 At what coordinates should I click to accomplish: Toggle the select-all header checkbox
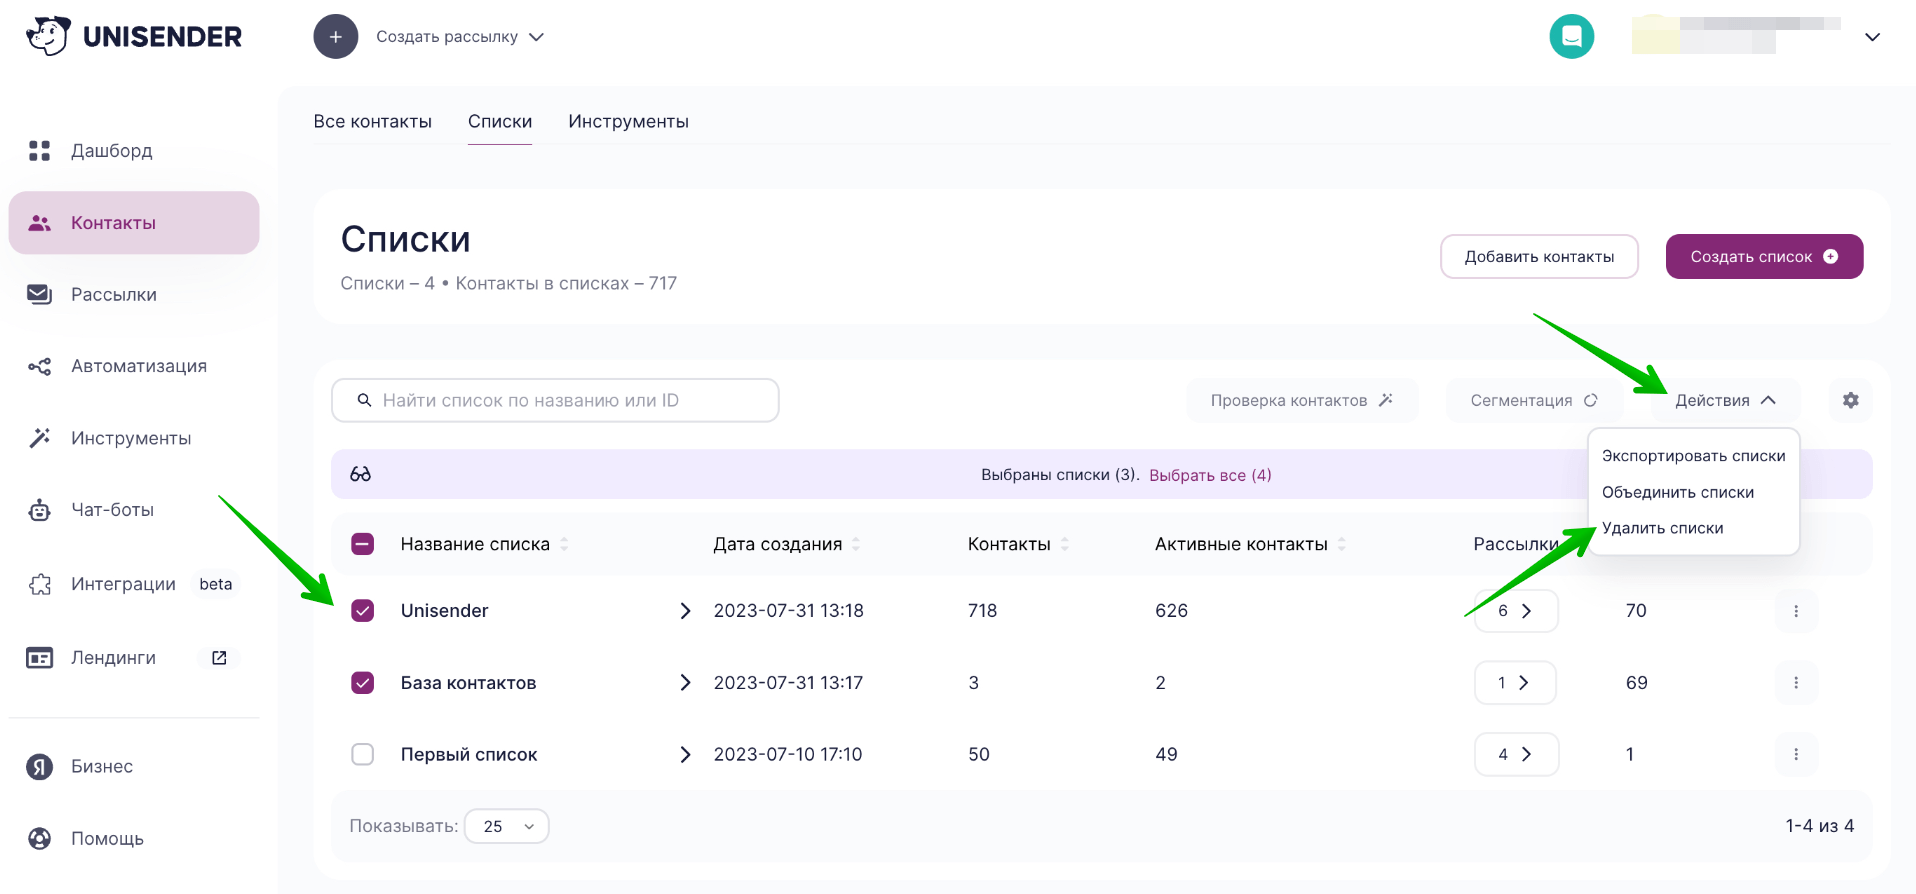tap(363, 544)
